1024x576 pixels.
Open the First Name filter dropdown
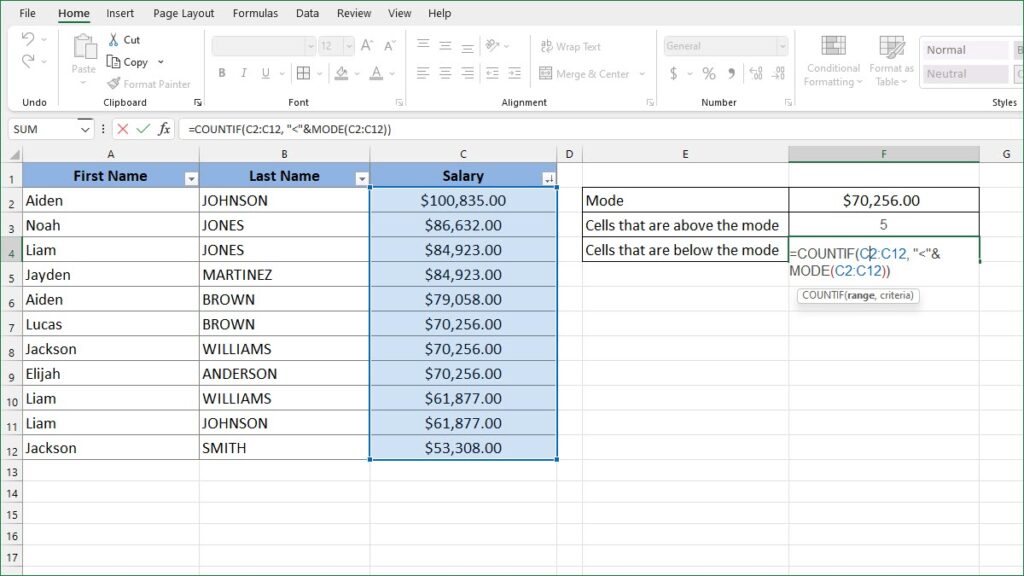[x=190, y=176]
